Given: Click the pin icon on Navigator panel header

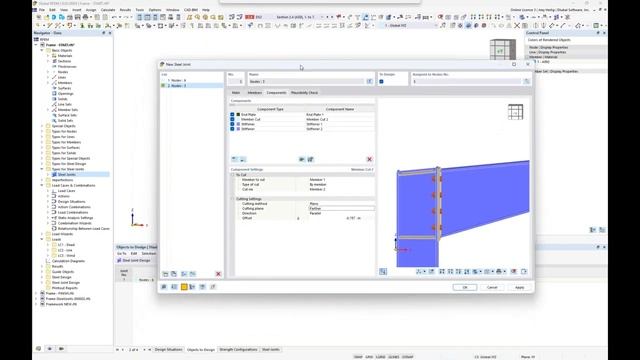Looking at the screenshot, I should click(x=104, y=33).
